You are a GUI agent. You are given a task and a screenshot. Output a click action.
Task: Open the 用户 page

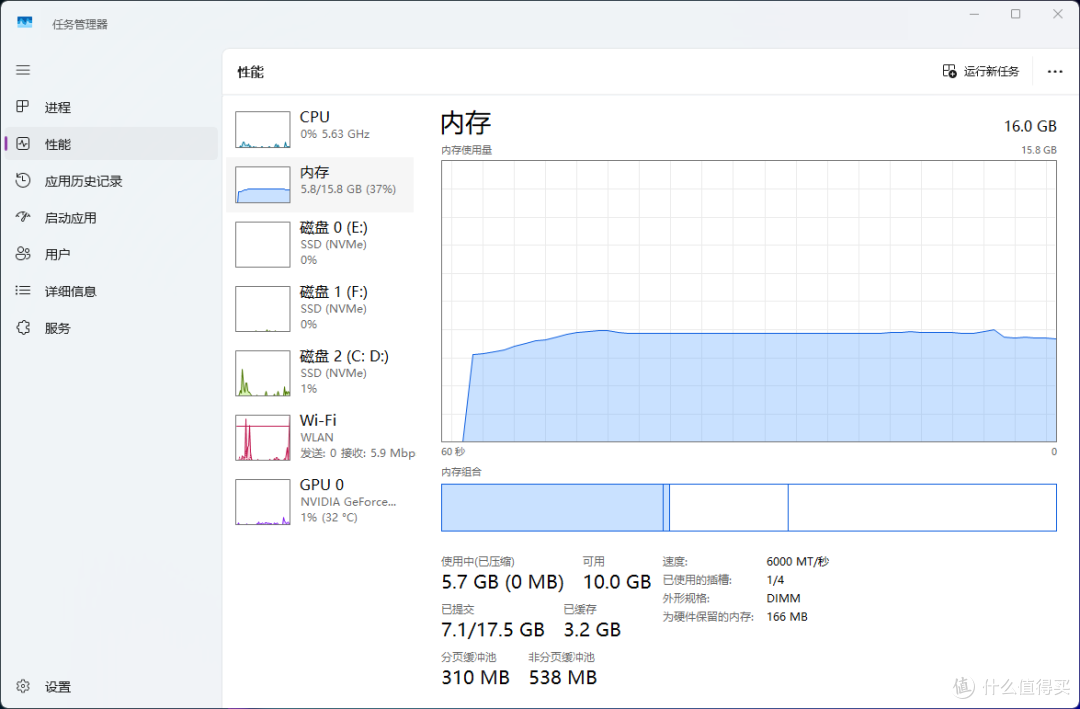pos(111,254)
